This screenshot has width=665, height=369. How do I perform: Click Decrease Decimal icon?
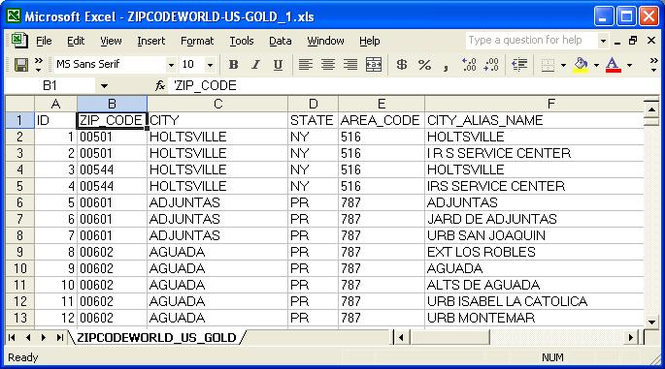click(x=491, y=65)
